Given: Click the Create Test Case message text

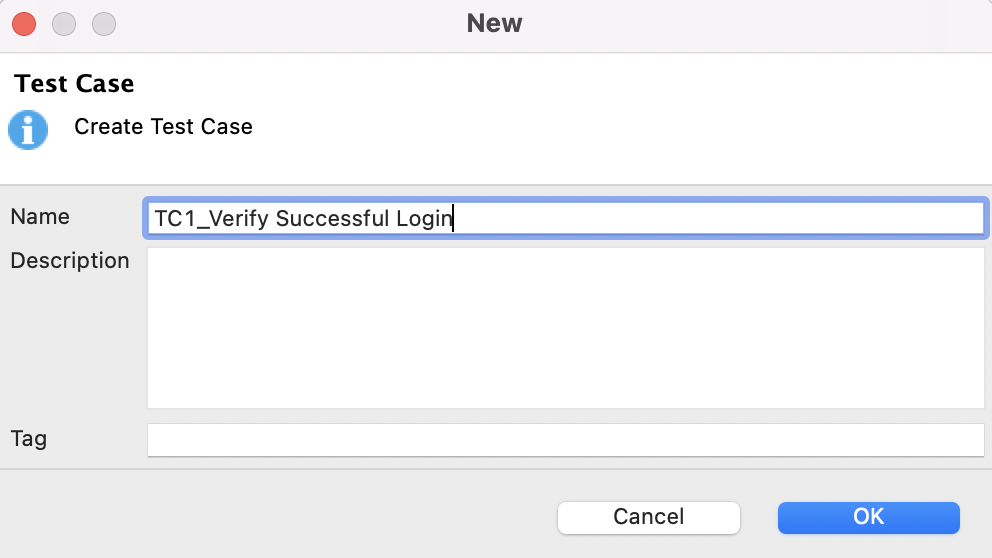Looking at the screenshot, I should [x=163, y=127].
